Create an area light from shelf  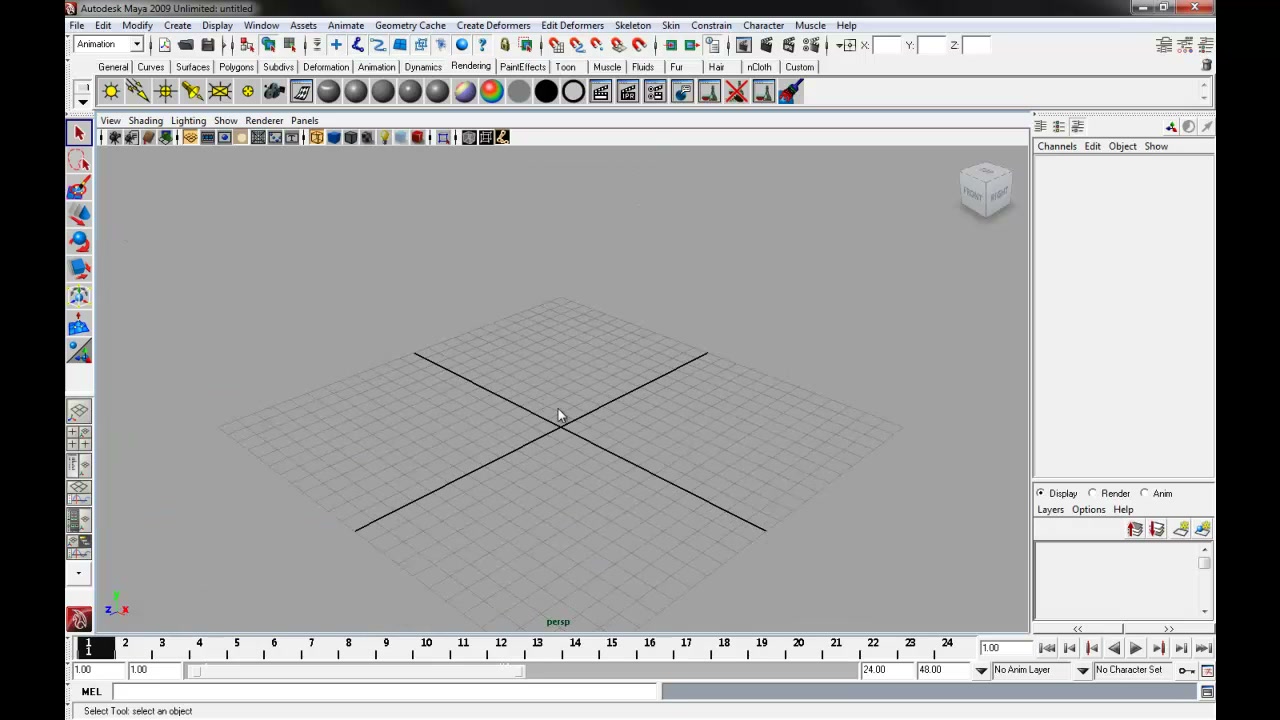point(219,92)
